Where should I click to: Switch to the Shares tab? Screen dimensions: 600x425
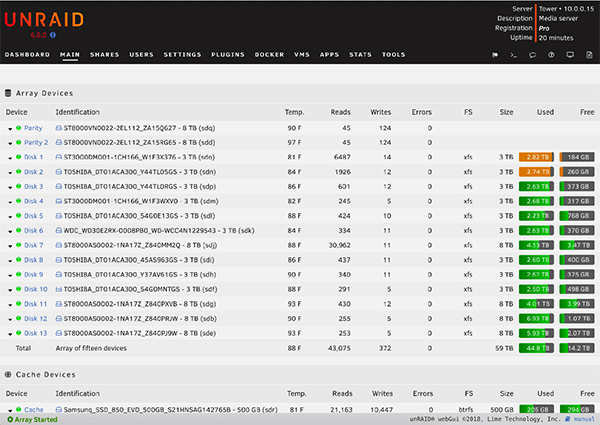104,54
